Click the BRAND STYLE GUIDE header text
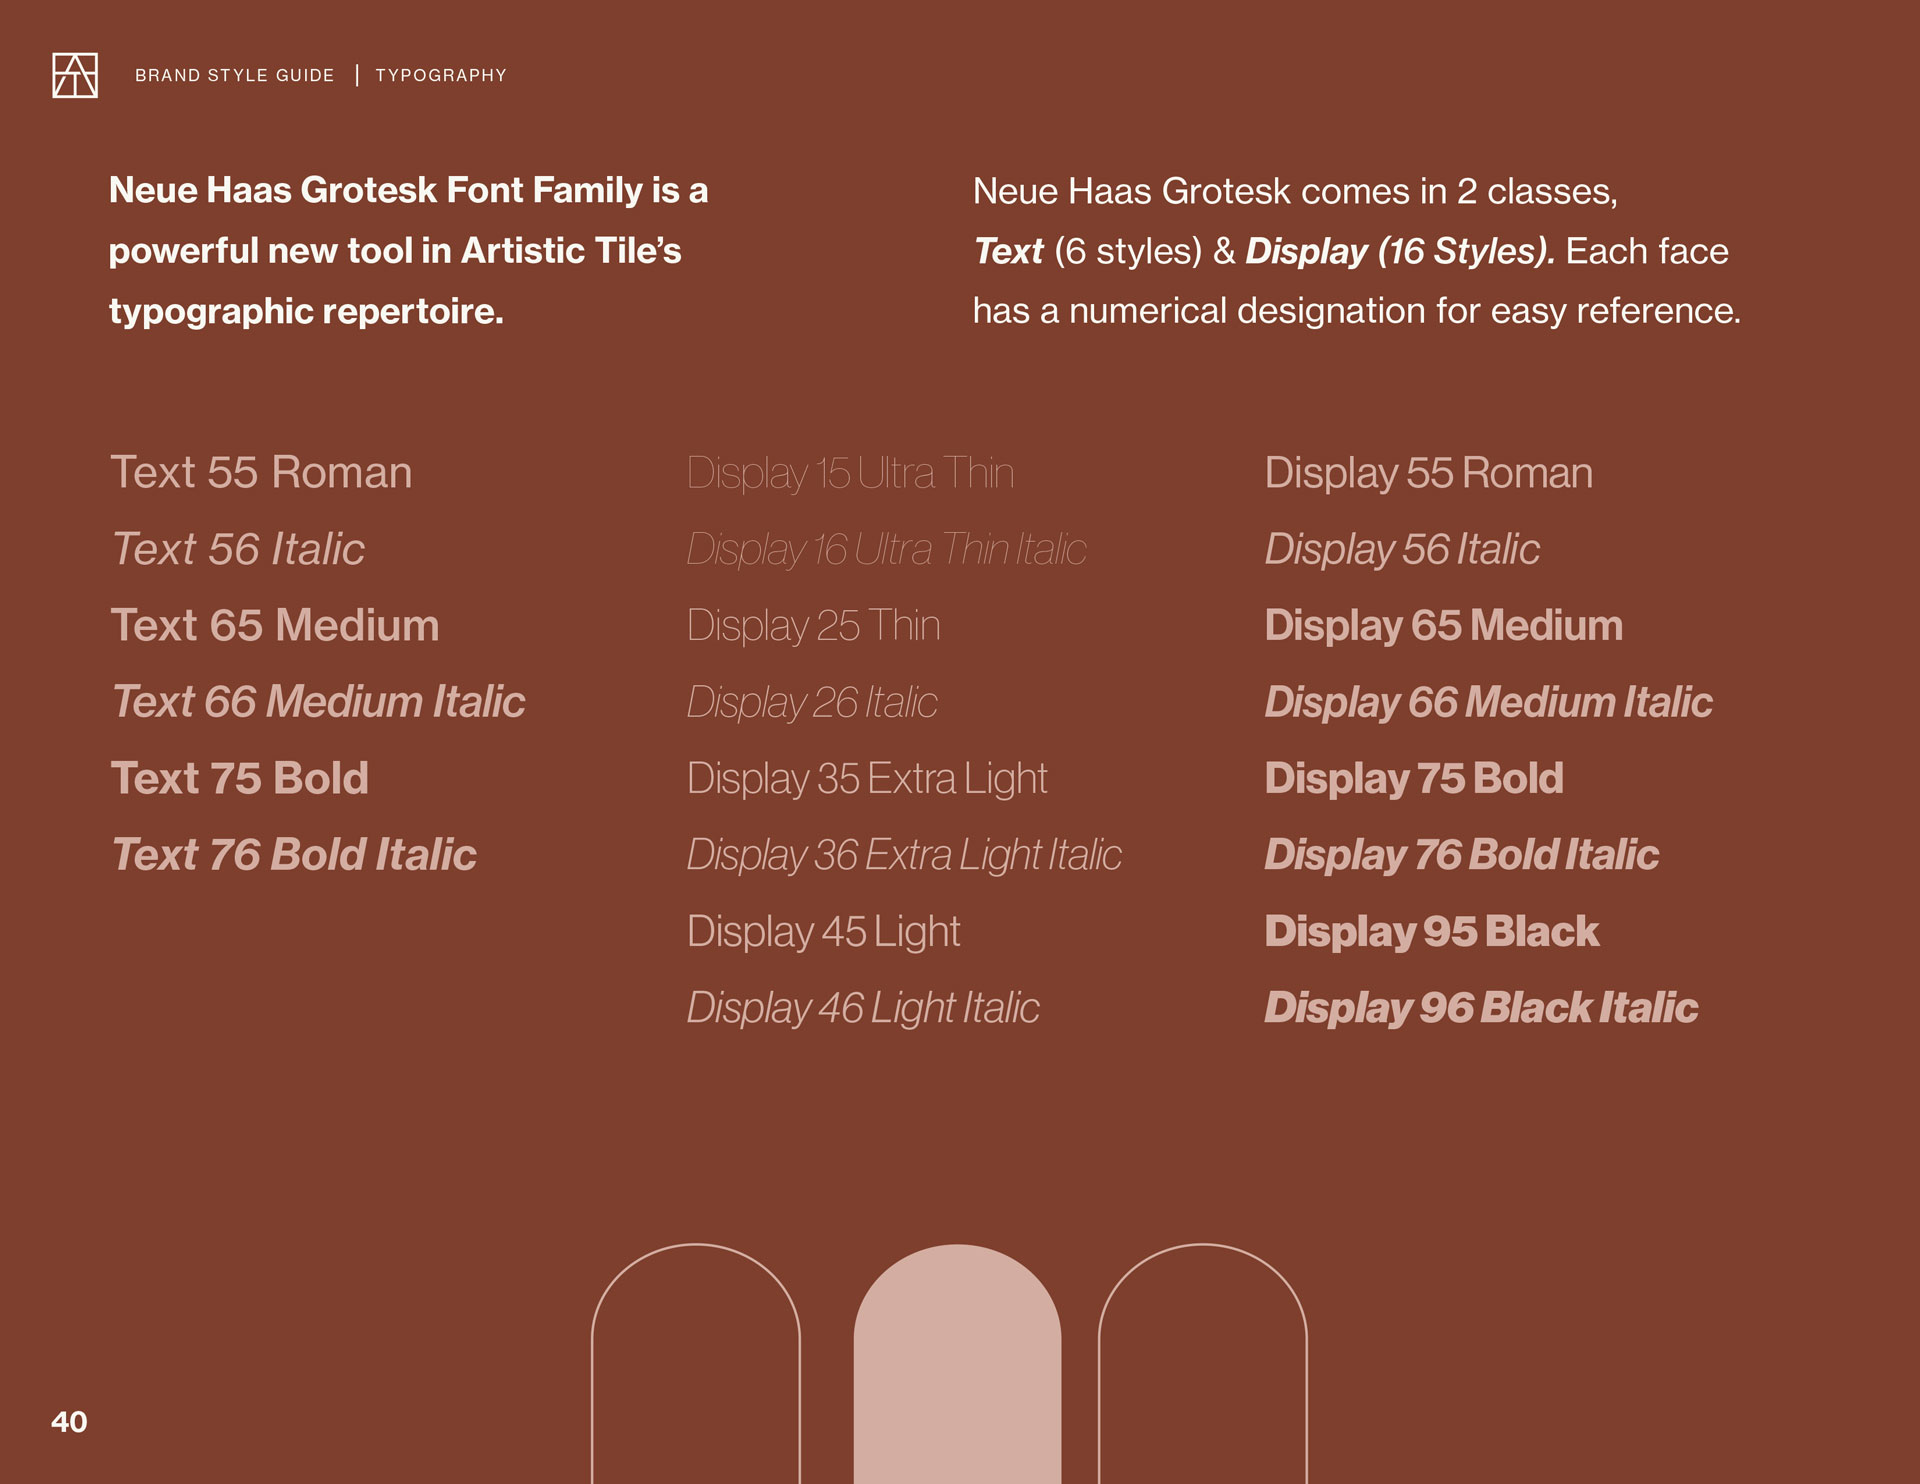1920x1484 pixels. 235,76
